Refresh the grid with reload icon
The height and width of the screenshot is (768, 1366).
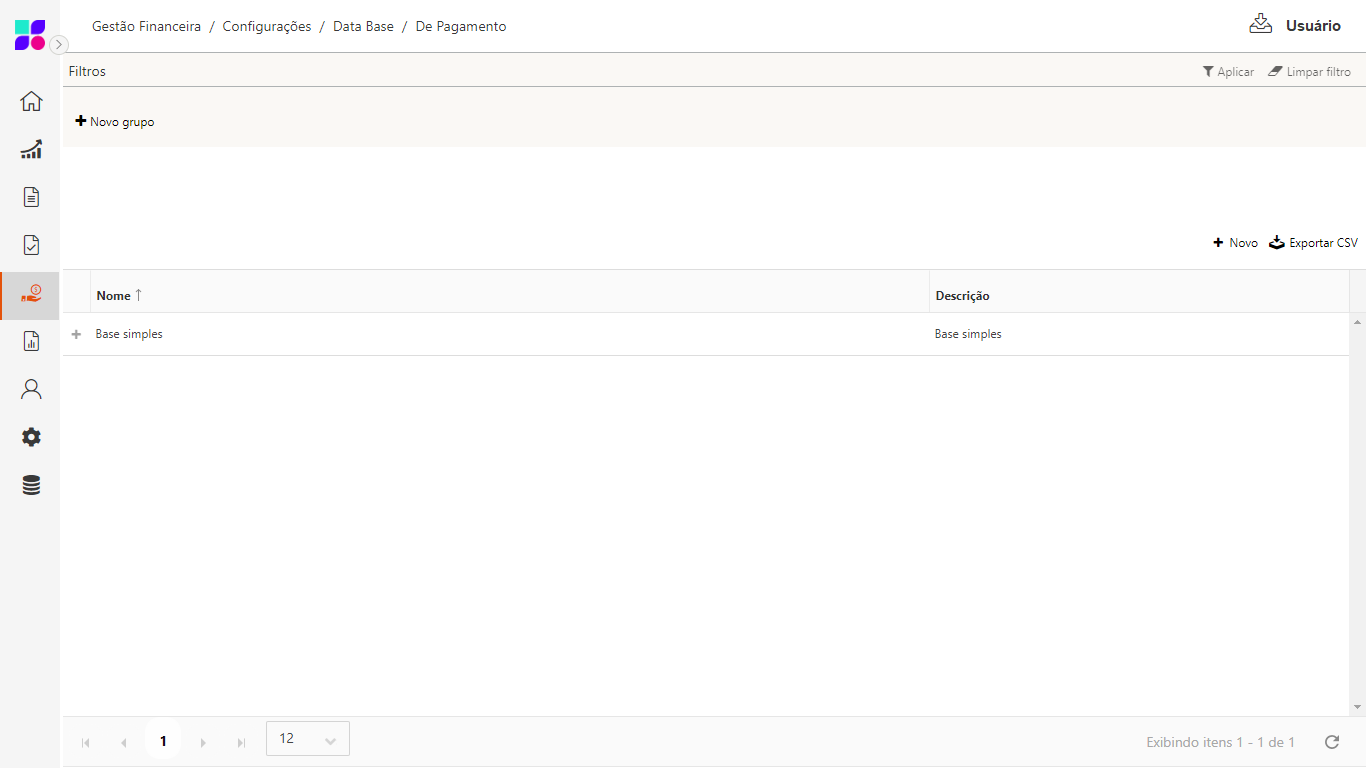[1331, 742]
